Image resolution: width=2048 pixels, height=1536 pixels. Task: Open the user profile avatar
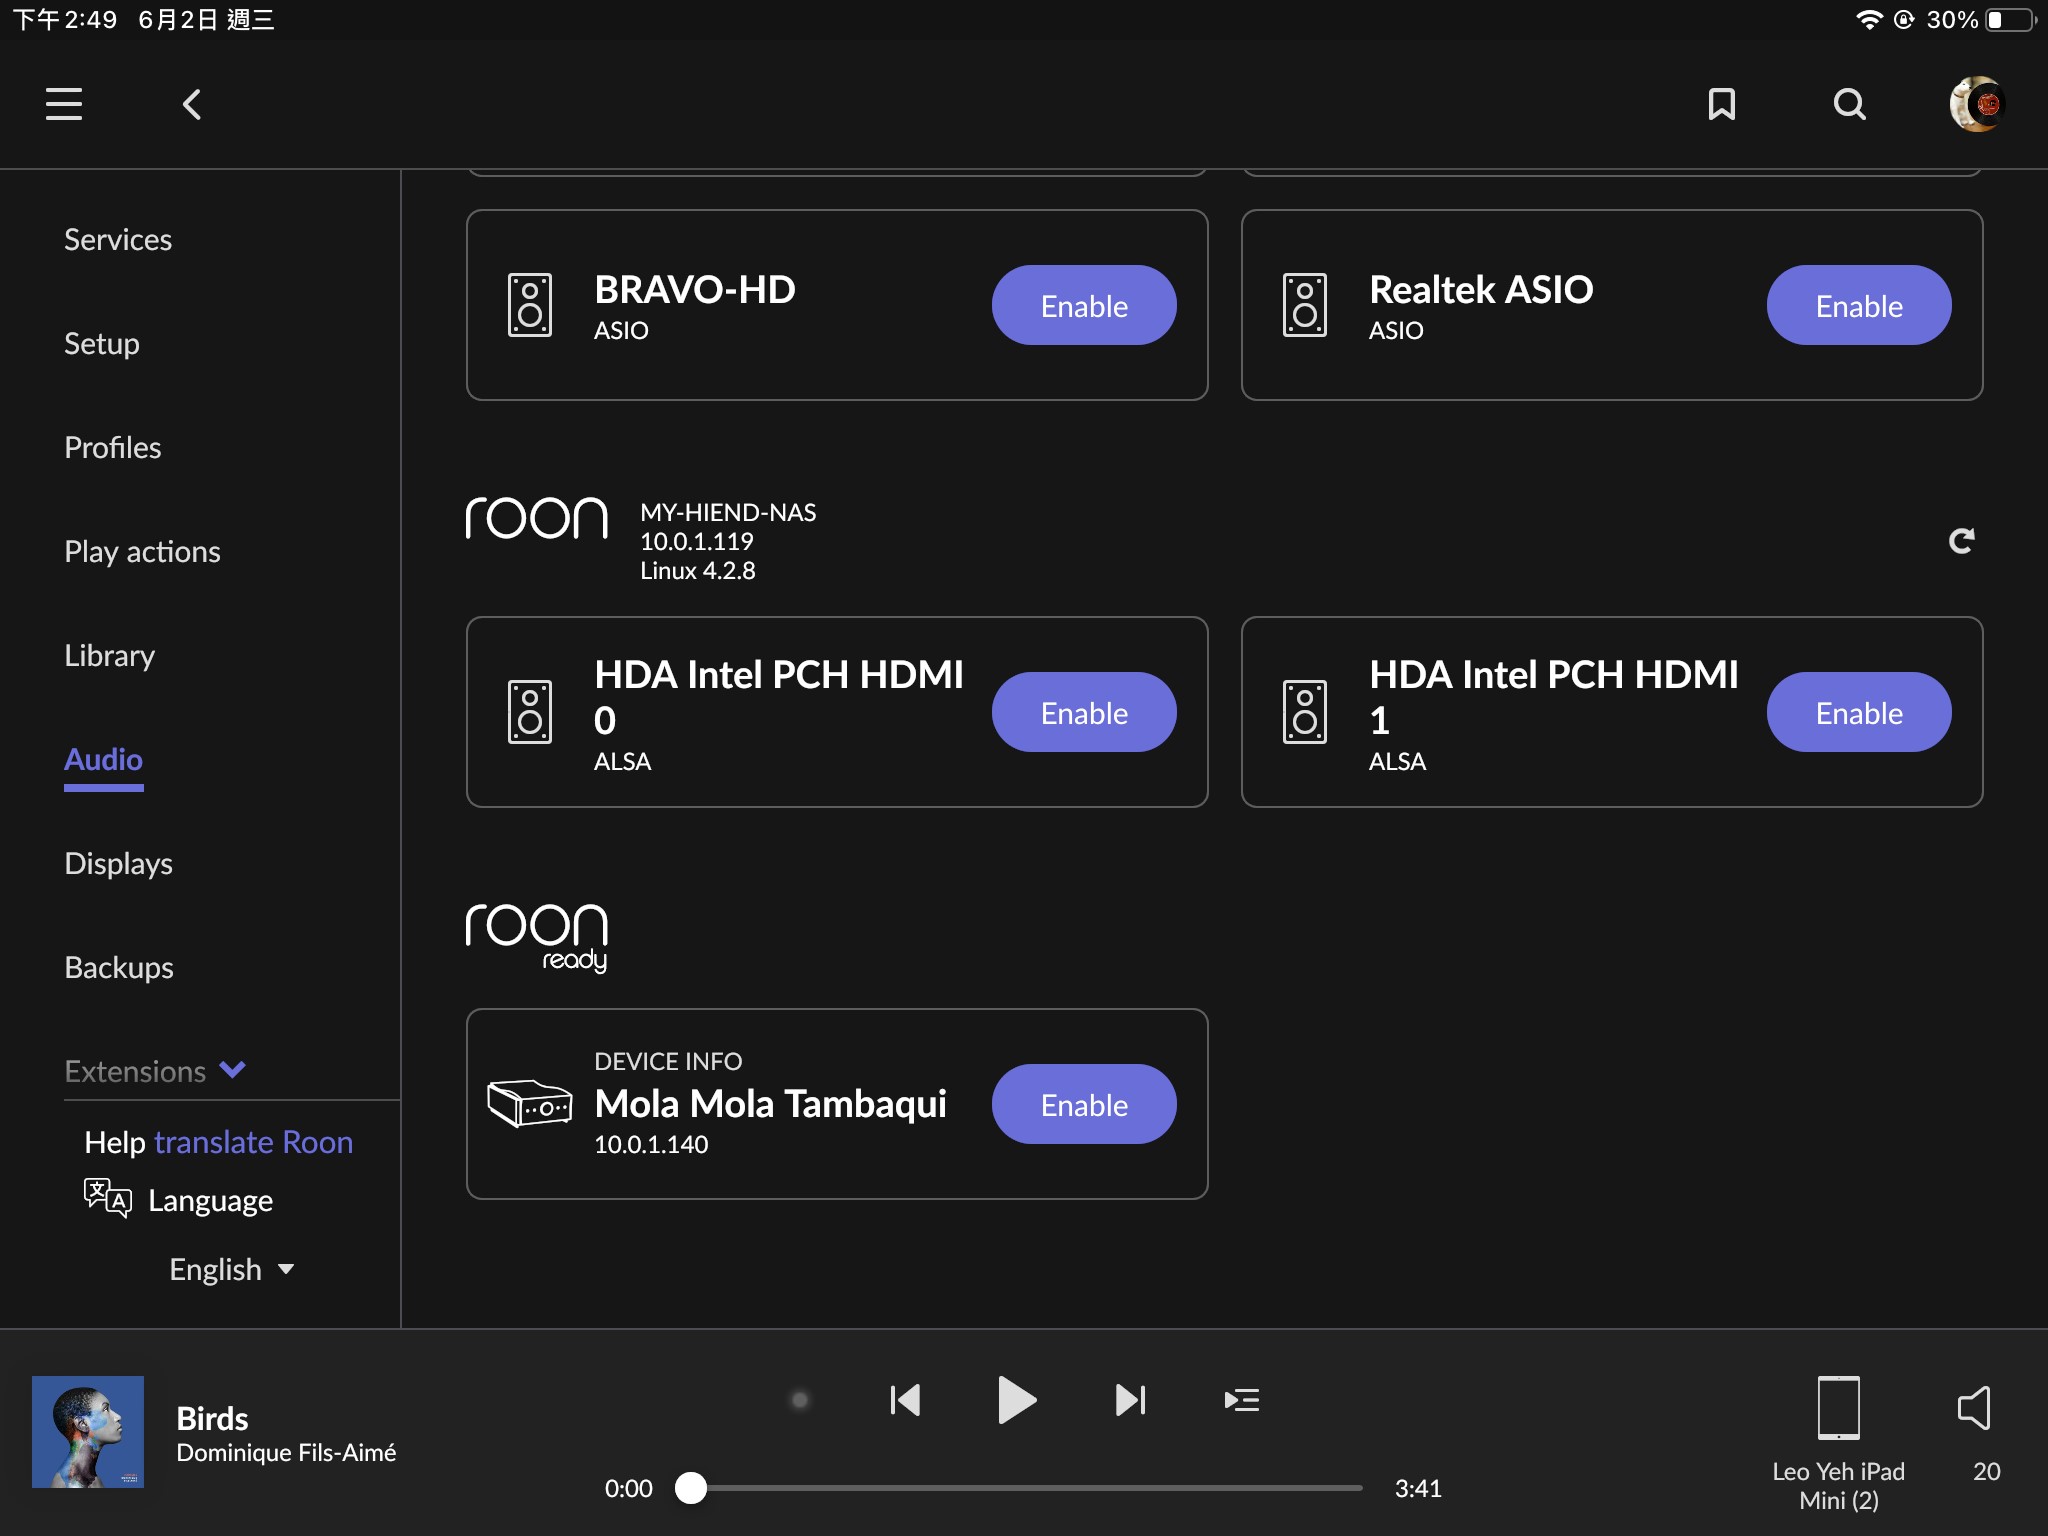click(1977, 104)
